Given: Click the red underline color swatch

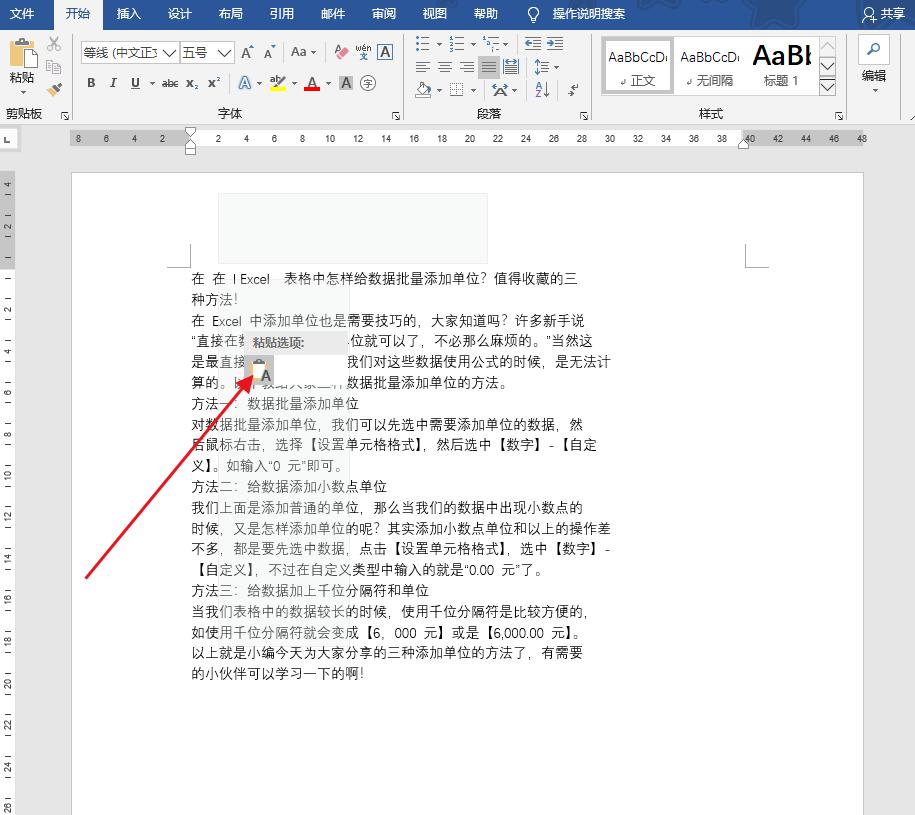Looking at the screenshot, I should tap(312, 87).
